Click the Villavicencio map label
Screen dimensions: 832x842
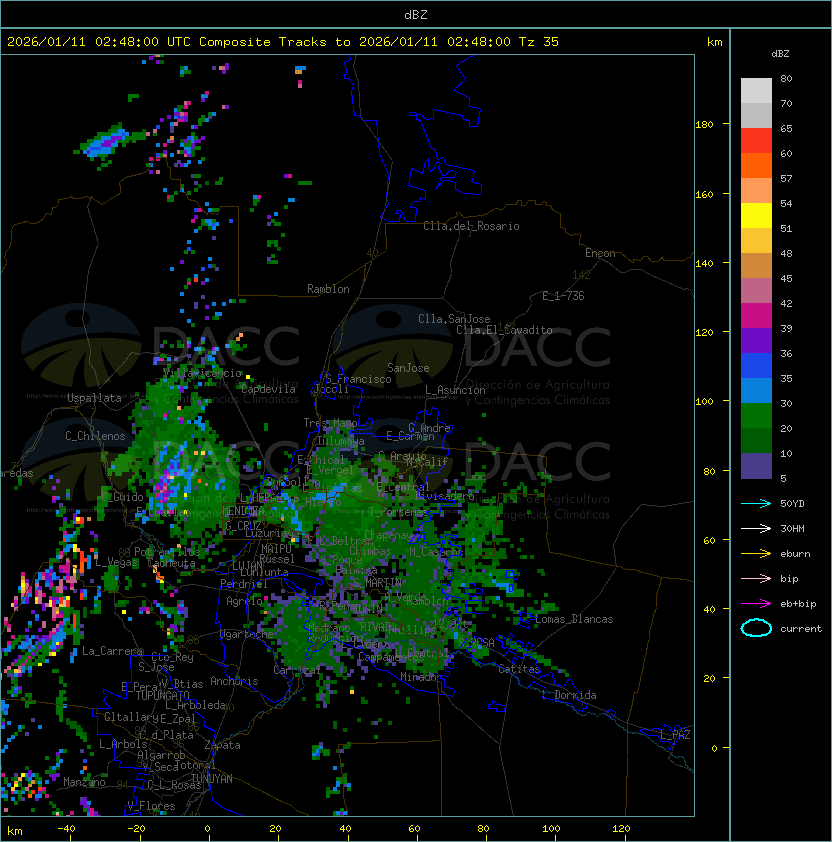202,373
